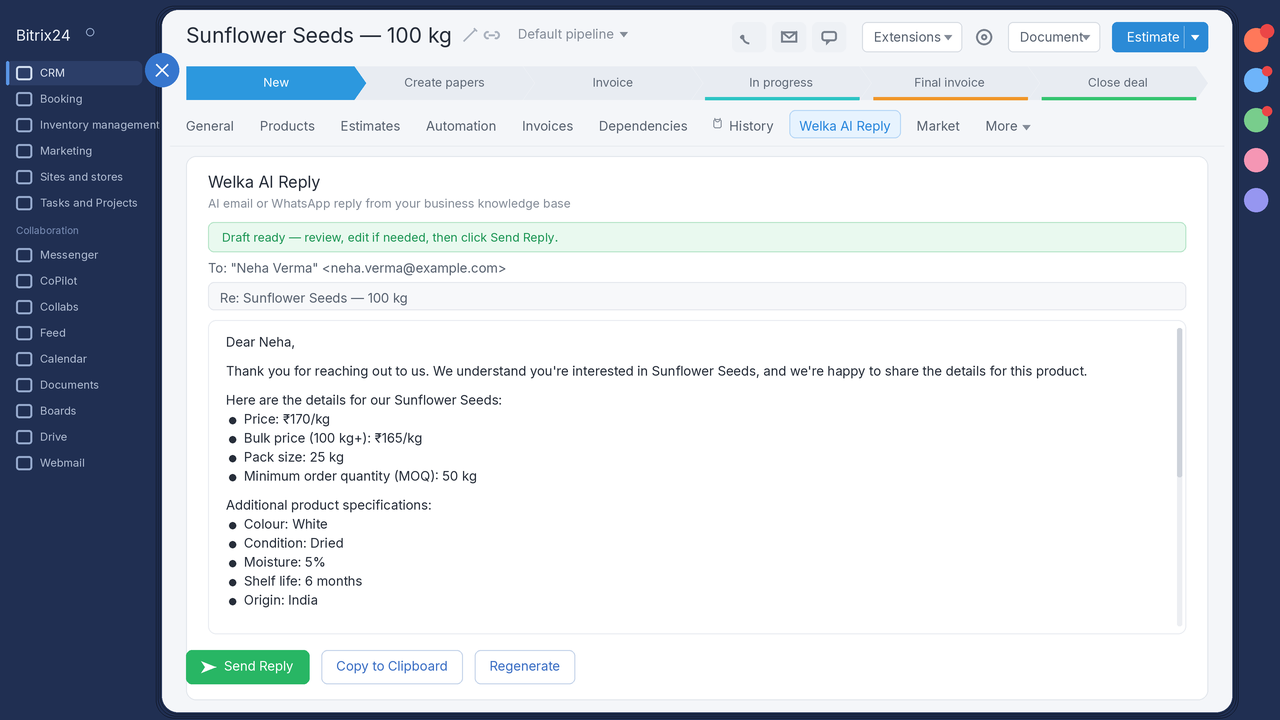Open the Market tab

point(938,126)
